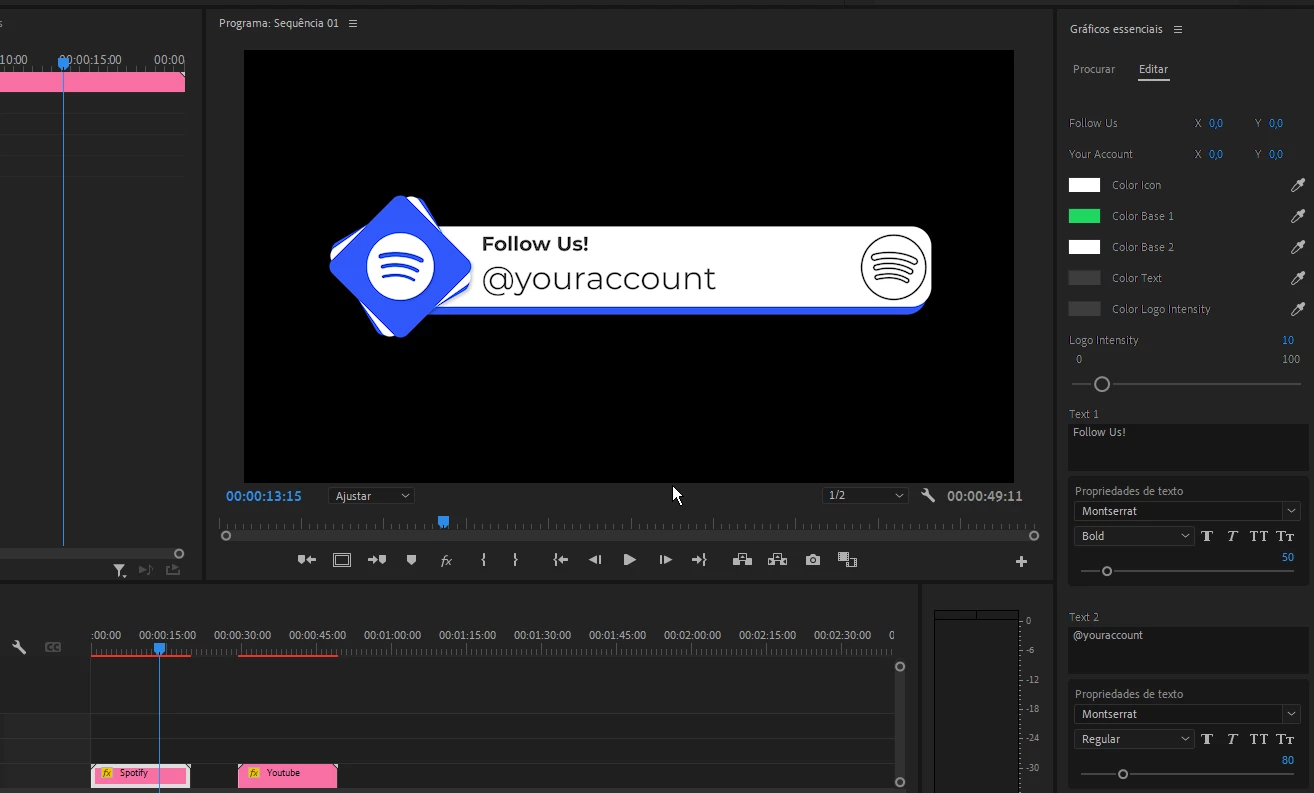This screenshot has height=793, width=1314.
Task: Click Text 1 font size slider handle
Action: (x=1107, y=571)
